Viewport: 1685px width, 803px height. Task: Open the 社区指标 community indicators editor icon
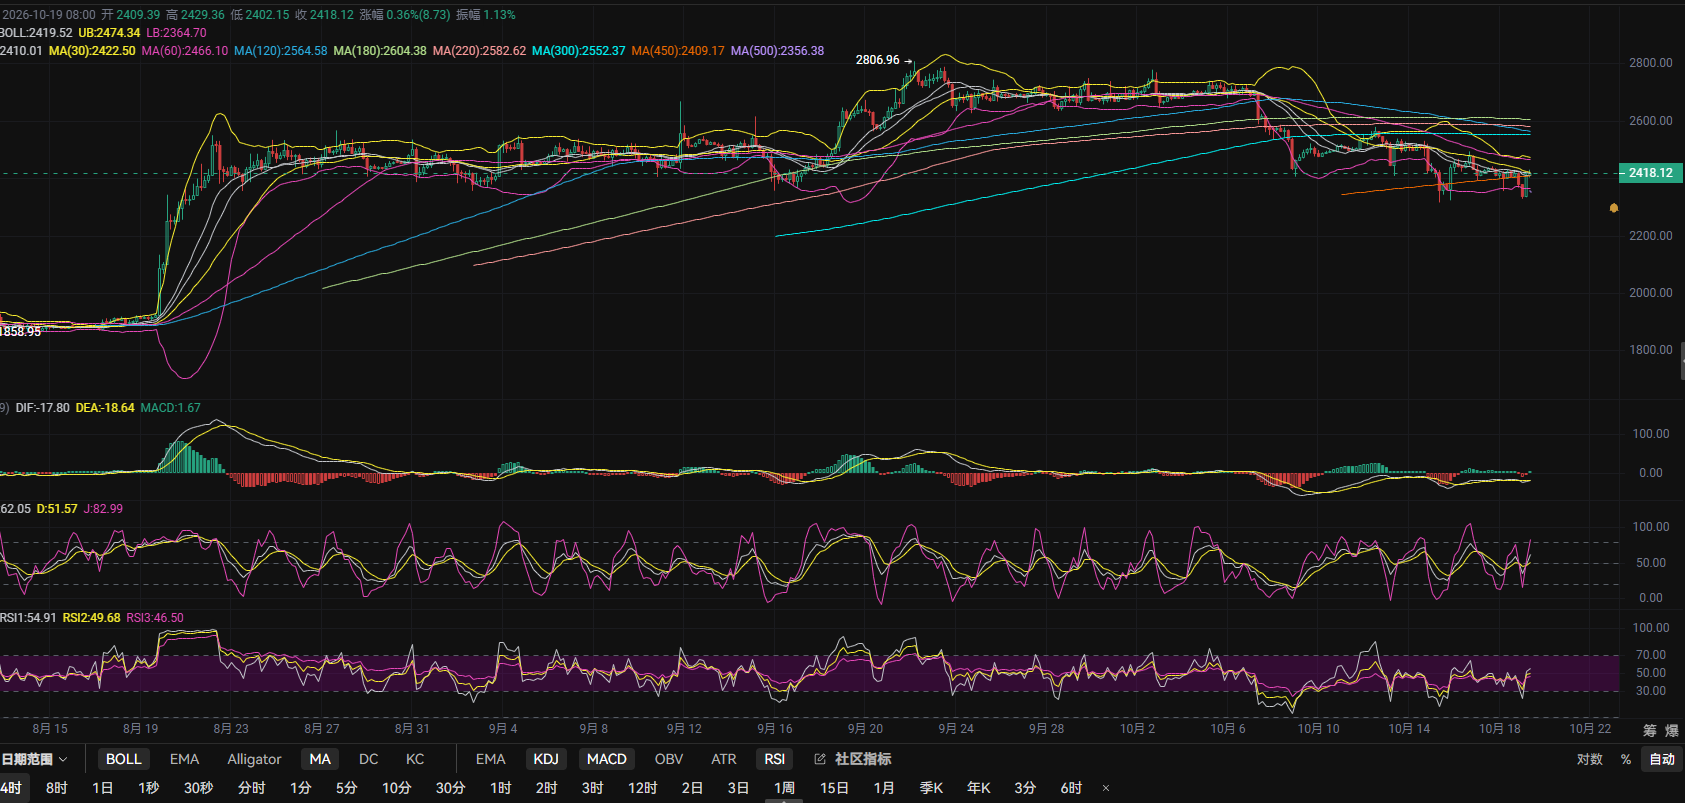click(820, 759)
